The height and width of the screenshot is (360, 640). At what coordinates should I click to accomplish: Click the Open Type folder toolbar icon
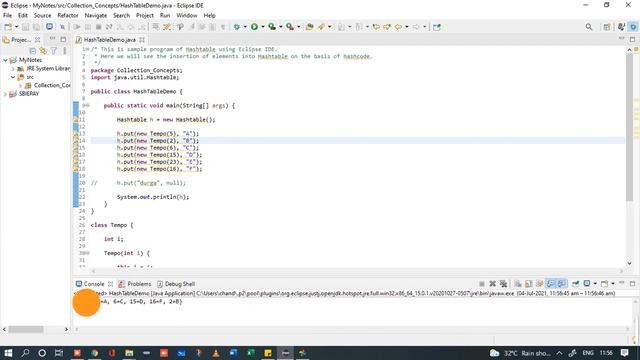click(310, 27)
